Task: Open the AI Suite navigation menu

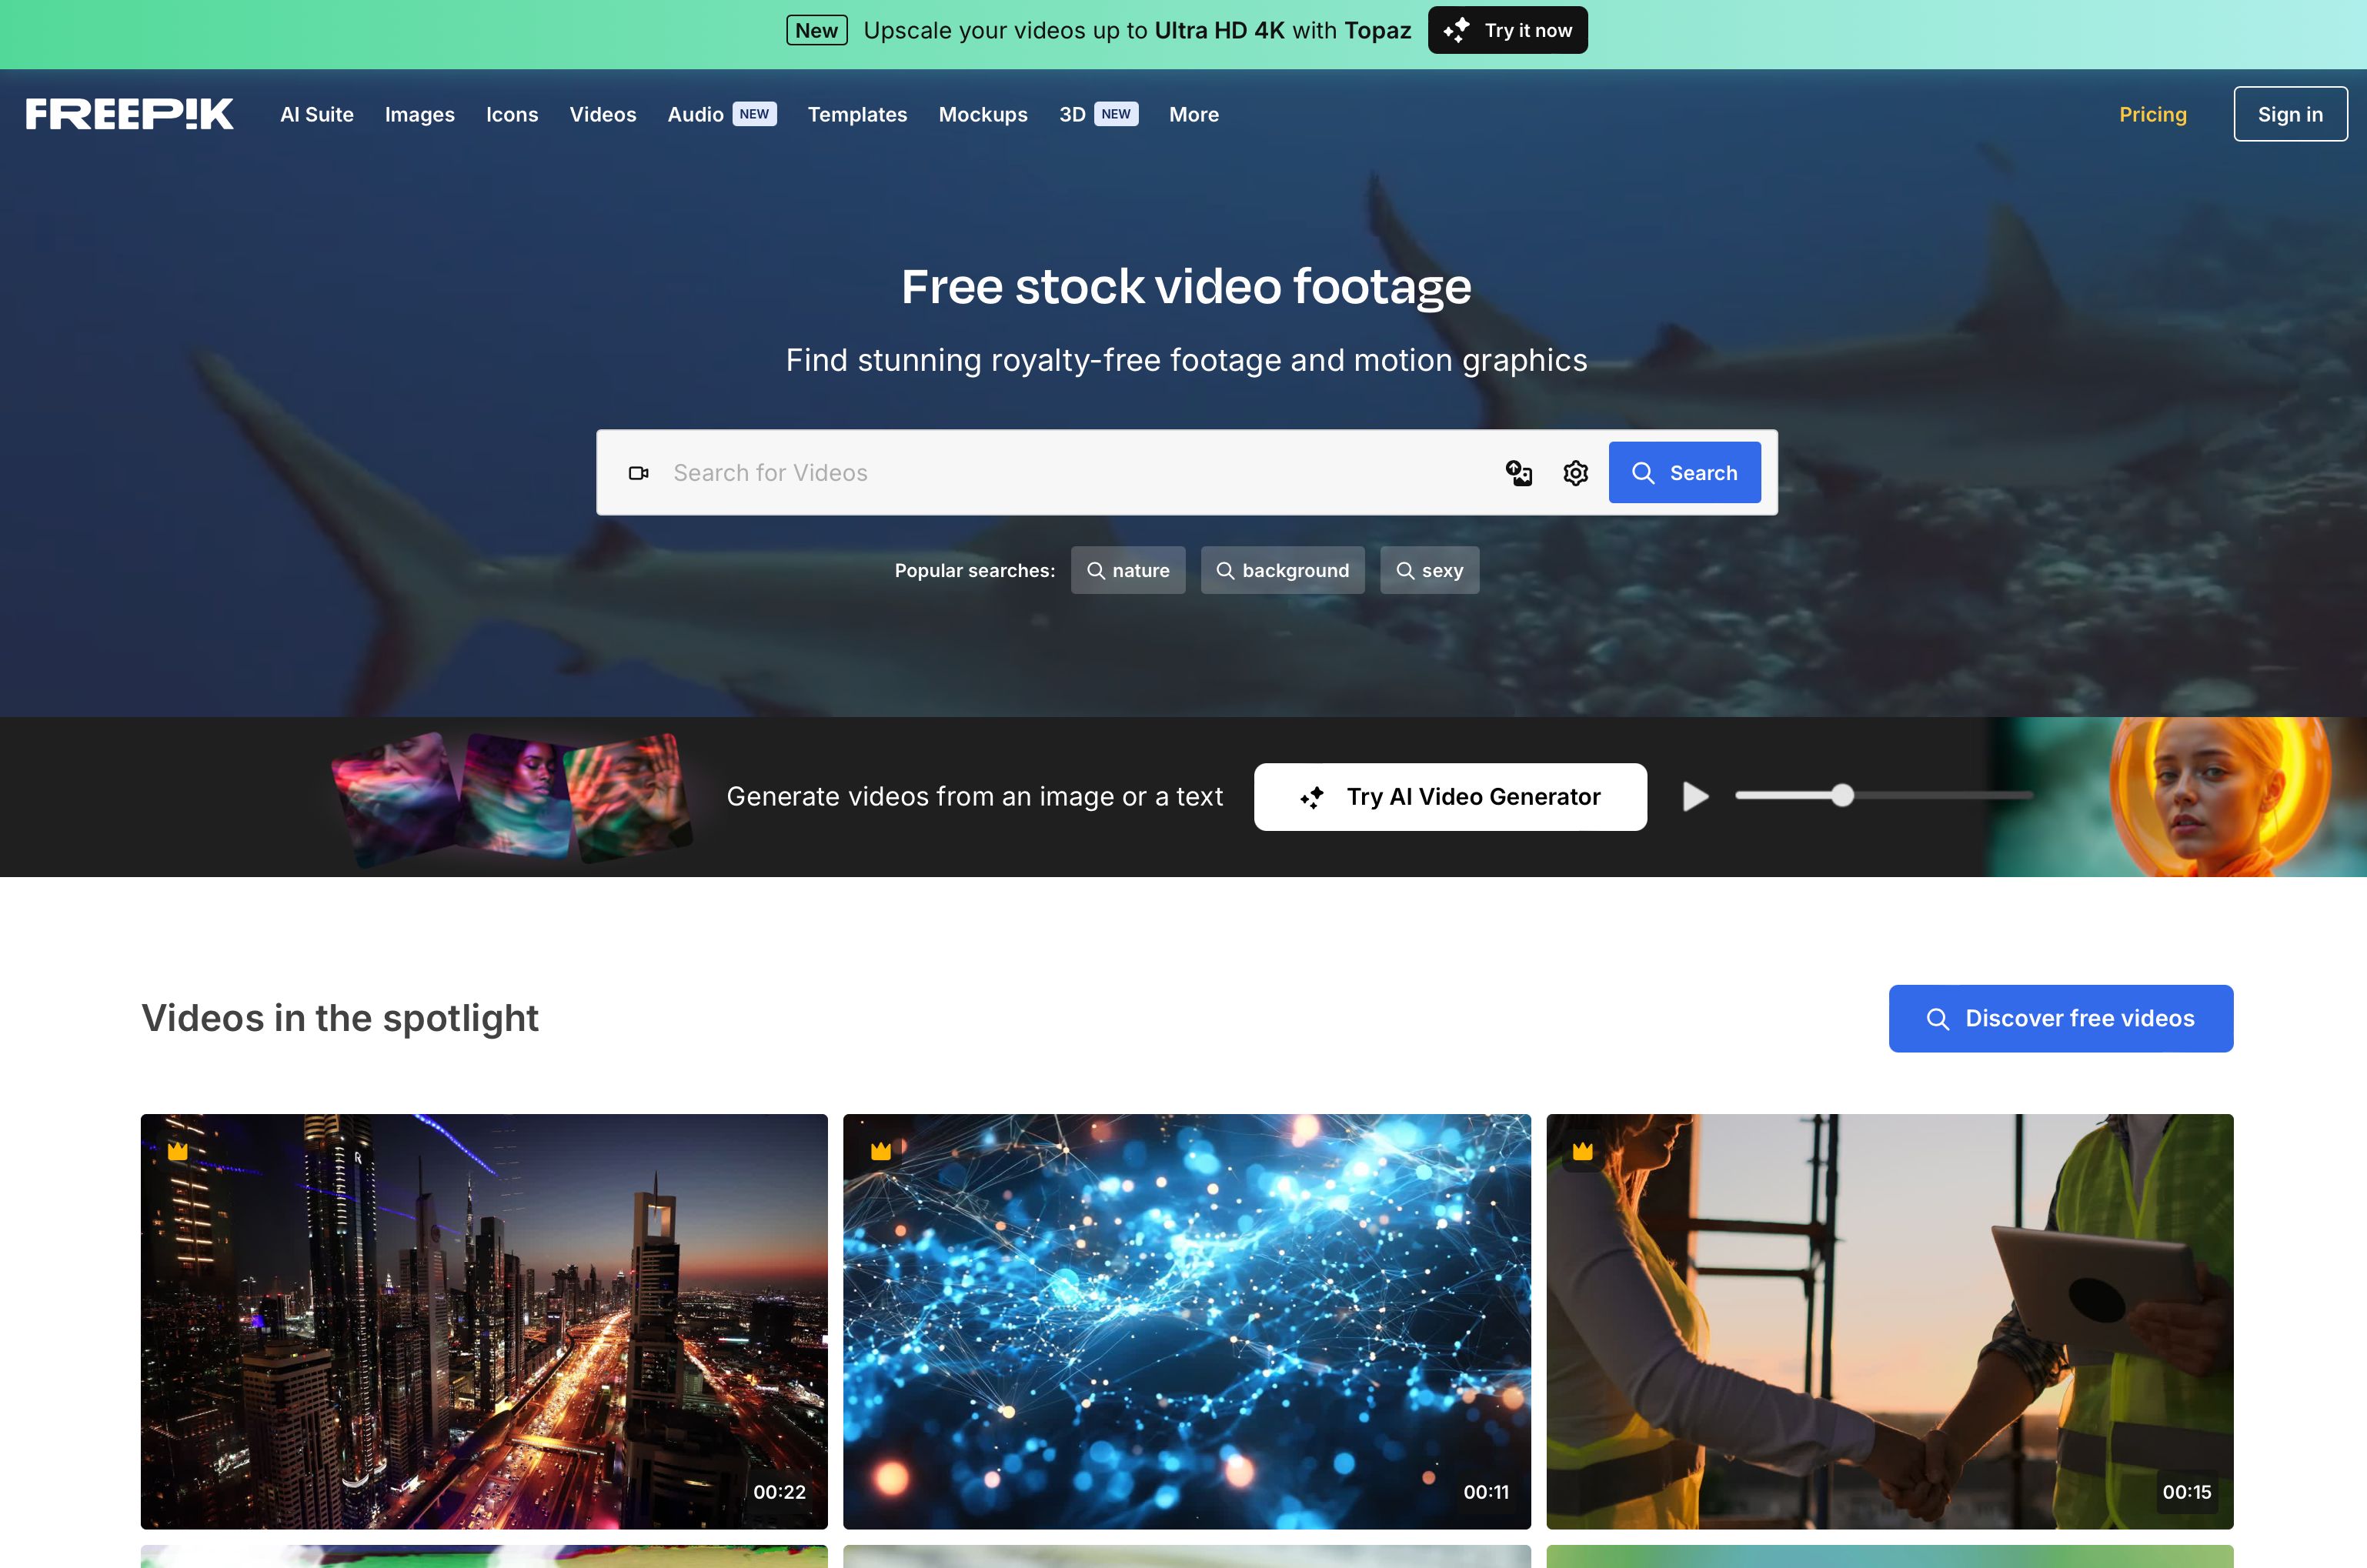Action: click(316, 114)
